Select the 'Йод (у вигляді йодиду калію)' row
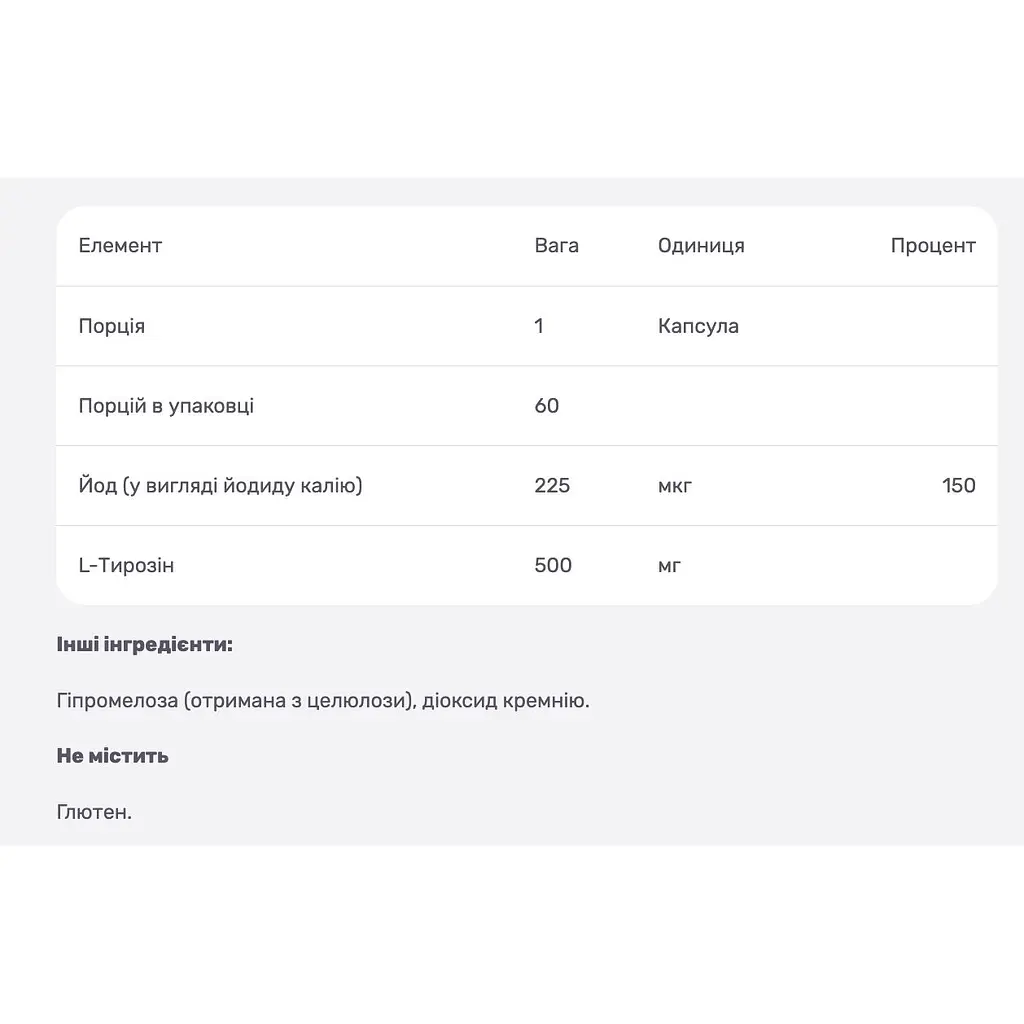This screenshot has width=1024, height=1024. pyautogui.click(x=526, y=485)
